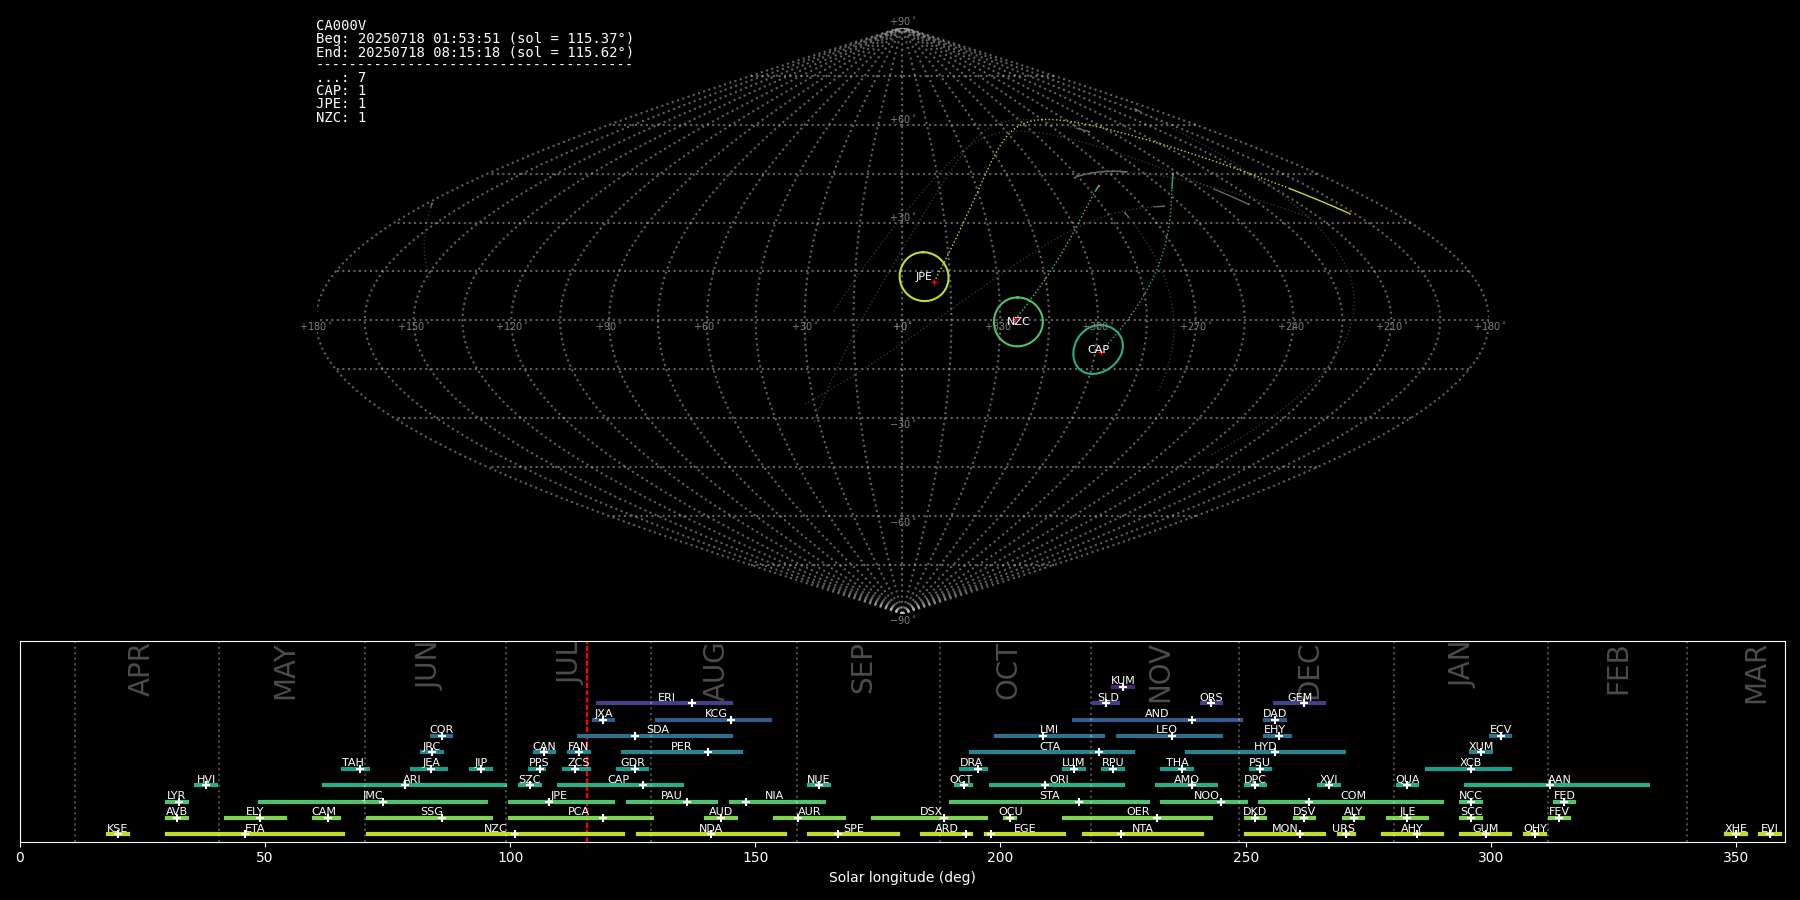Click the 'NZC: 1' count in header

[x=341, y=117]
